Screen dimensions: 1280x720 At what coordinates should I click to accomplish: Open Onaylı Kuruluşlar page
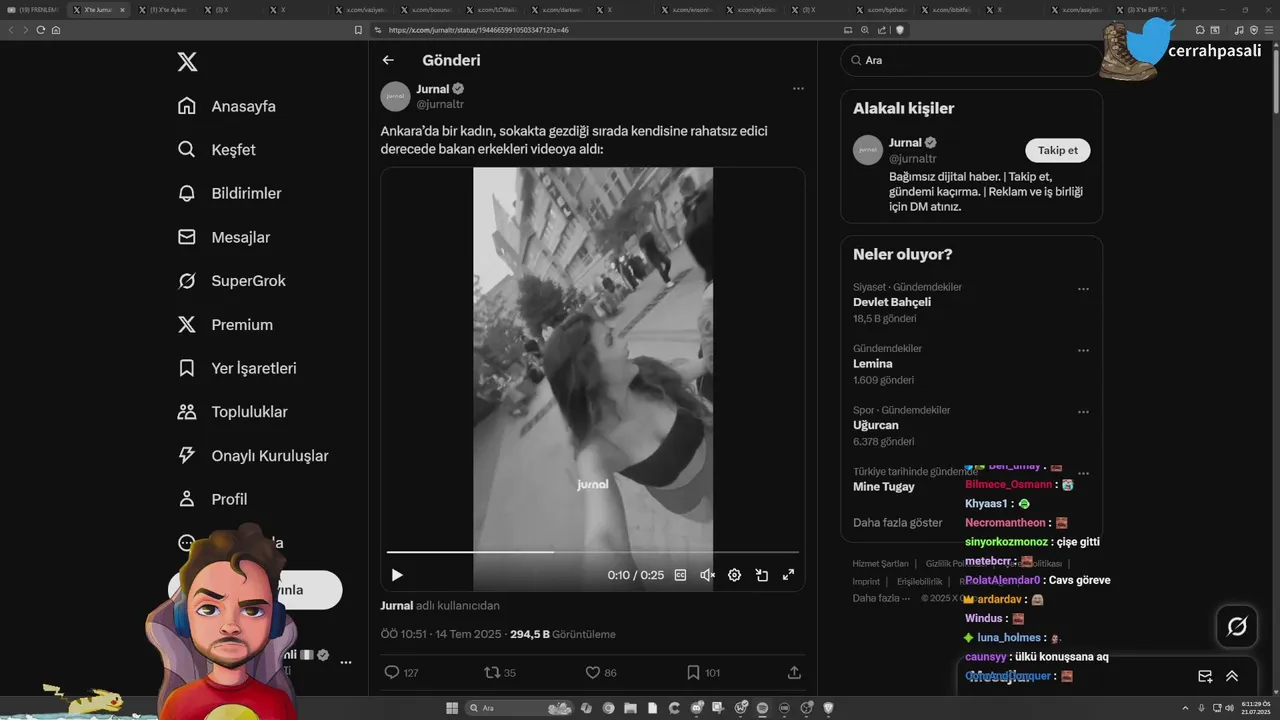tap(252, 456)
